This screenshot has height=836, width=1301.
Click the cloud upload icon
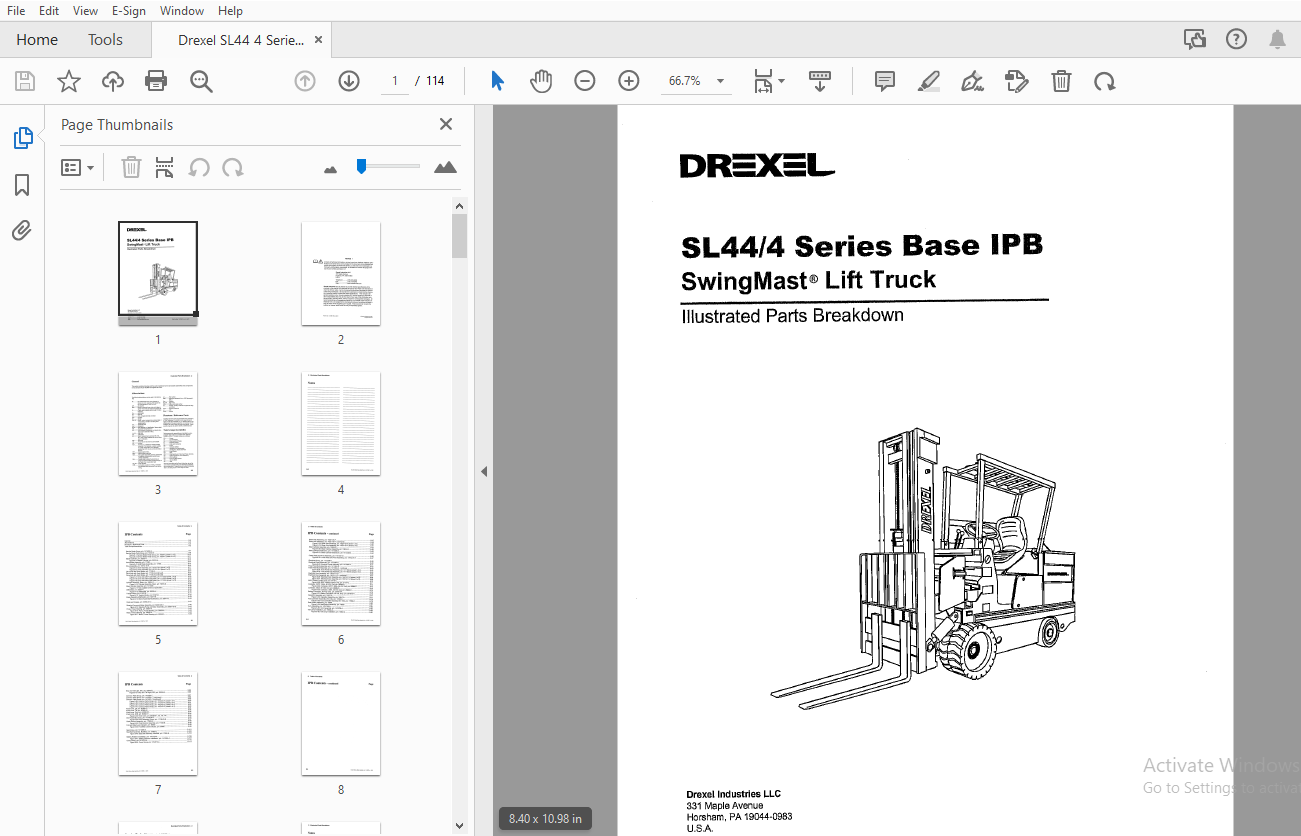click(x=113, y=81)
